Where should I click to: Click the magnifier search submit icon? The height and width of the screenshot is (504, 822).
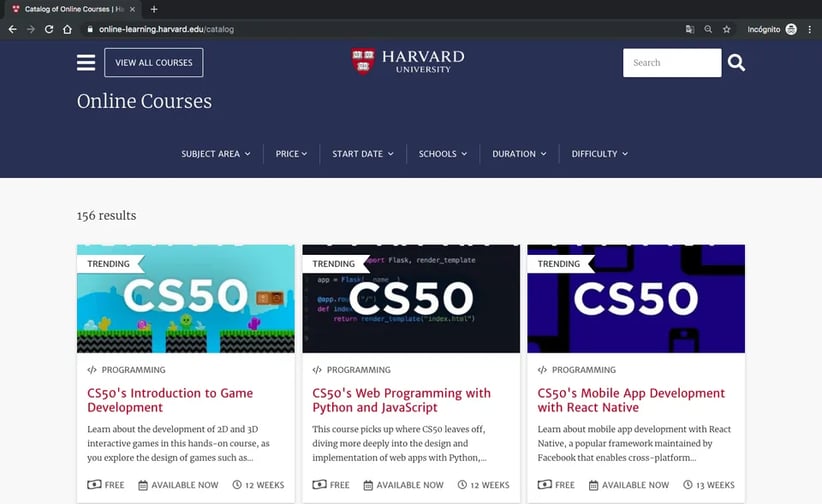tap(736, 63)
